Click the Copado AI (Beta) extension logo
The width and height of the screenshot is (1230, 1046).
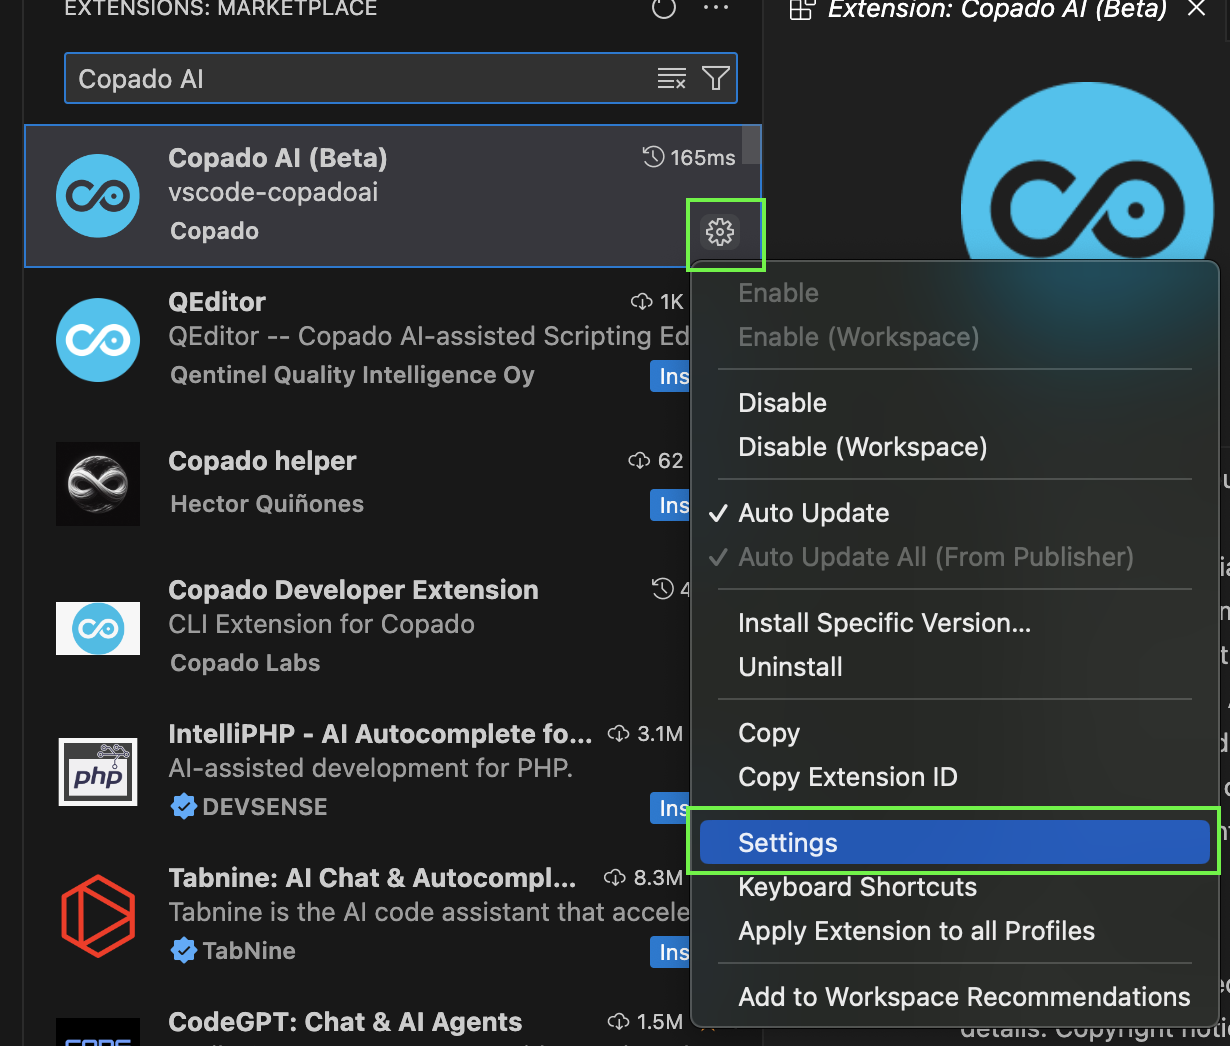click(x=98, y=196)
